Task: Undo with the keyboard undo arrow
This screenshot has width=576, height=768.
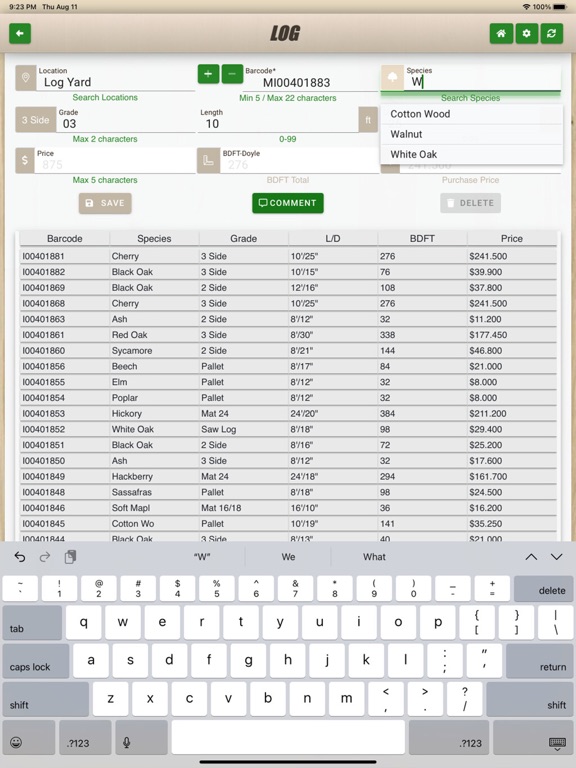Action: [x=20, y=557]
